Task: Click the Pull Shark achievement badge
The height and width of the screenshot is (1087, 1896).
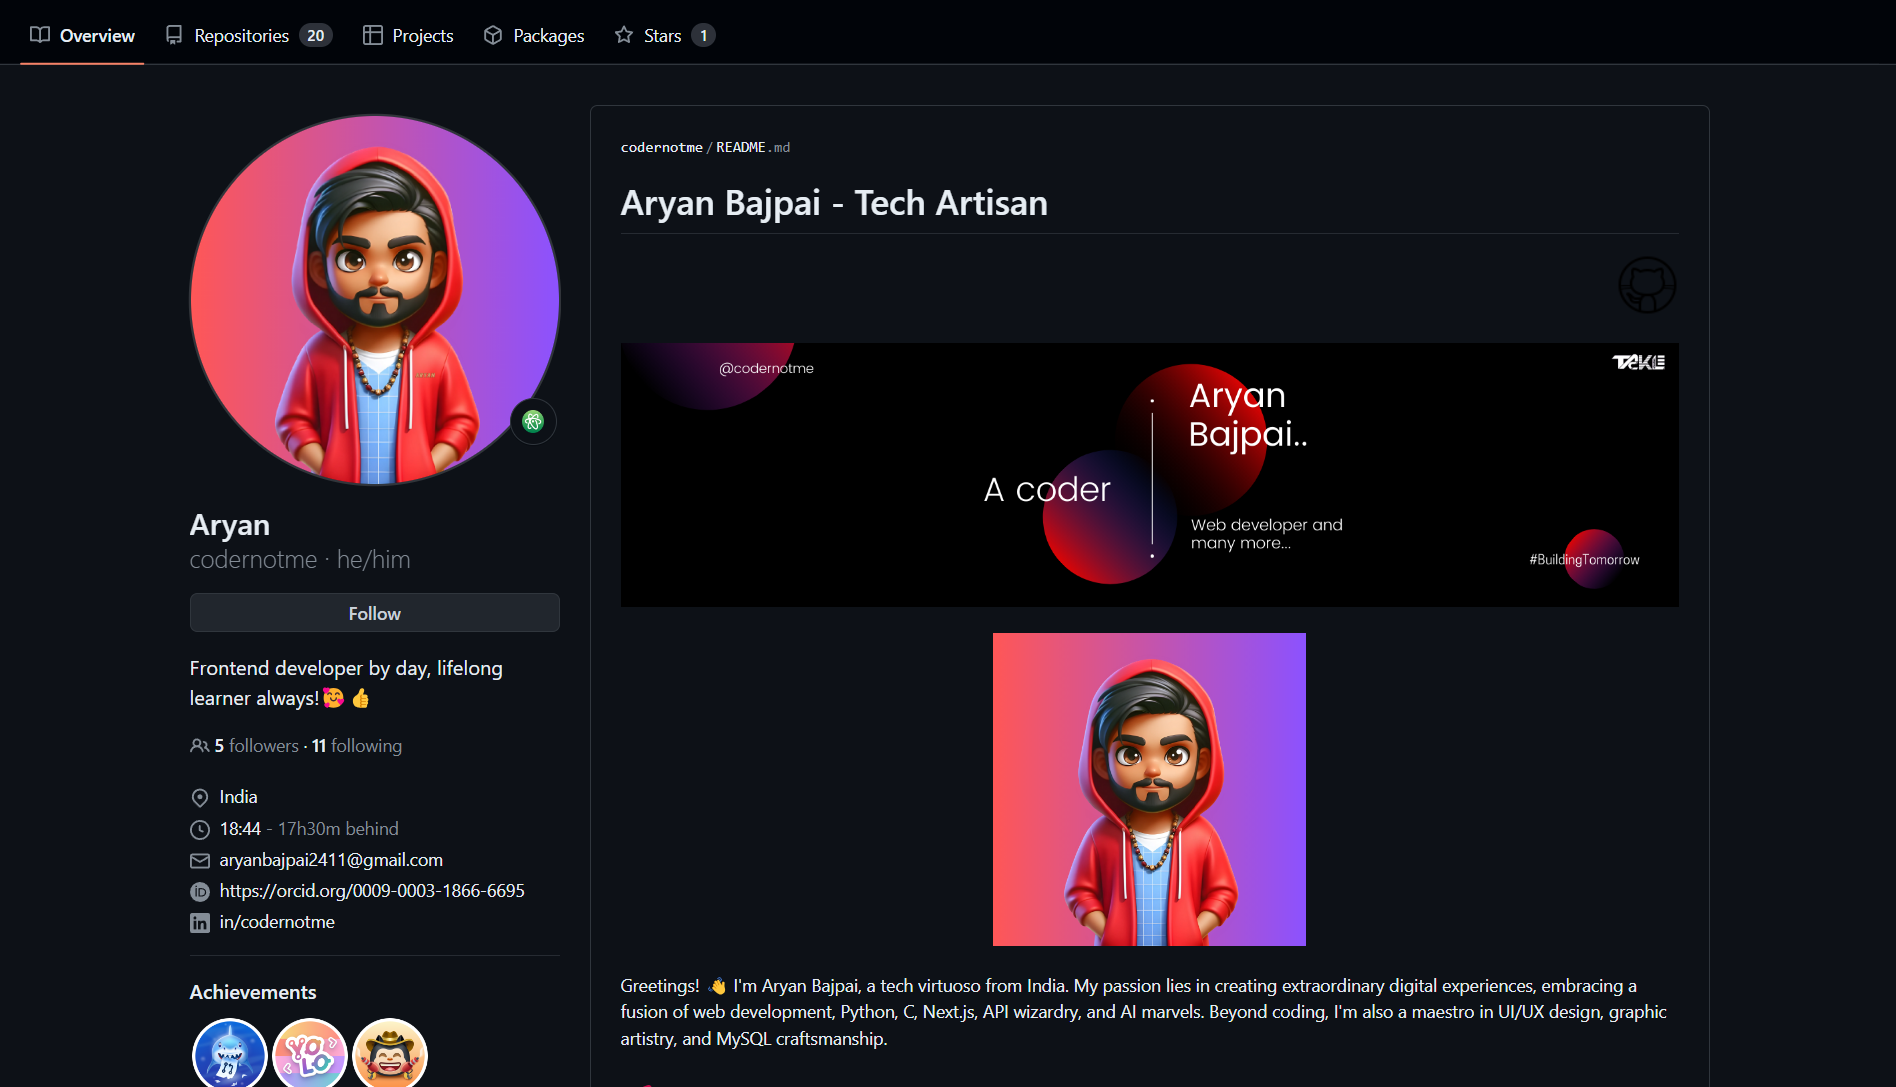Action: tap(229, 1052)
